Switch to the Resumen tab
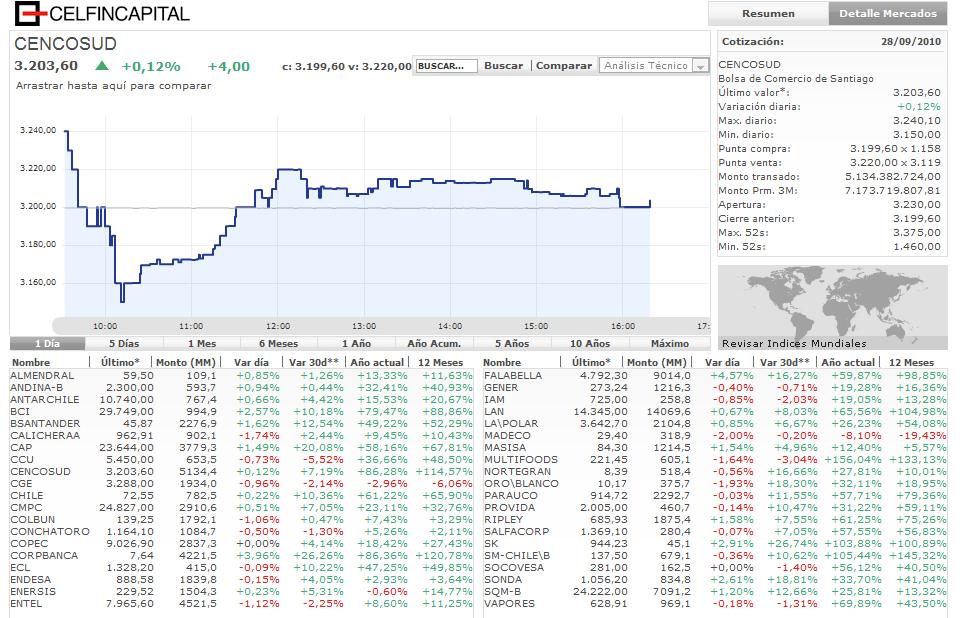This screenshot has width=973, height=618. (x=768, y=14)
